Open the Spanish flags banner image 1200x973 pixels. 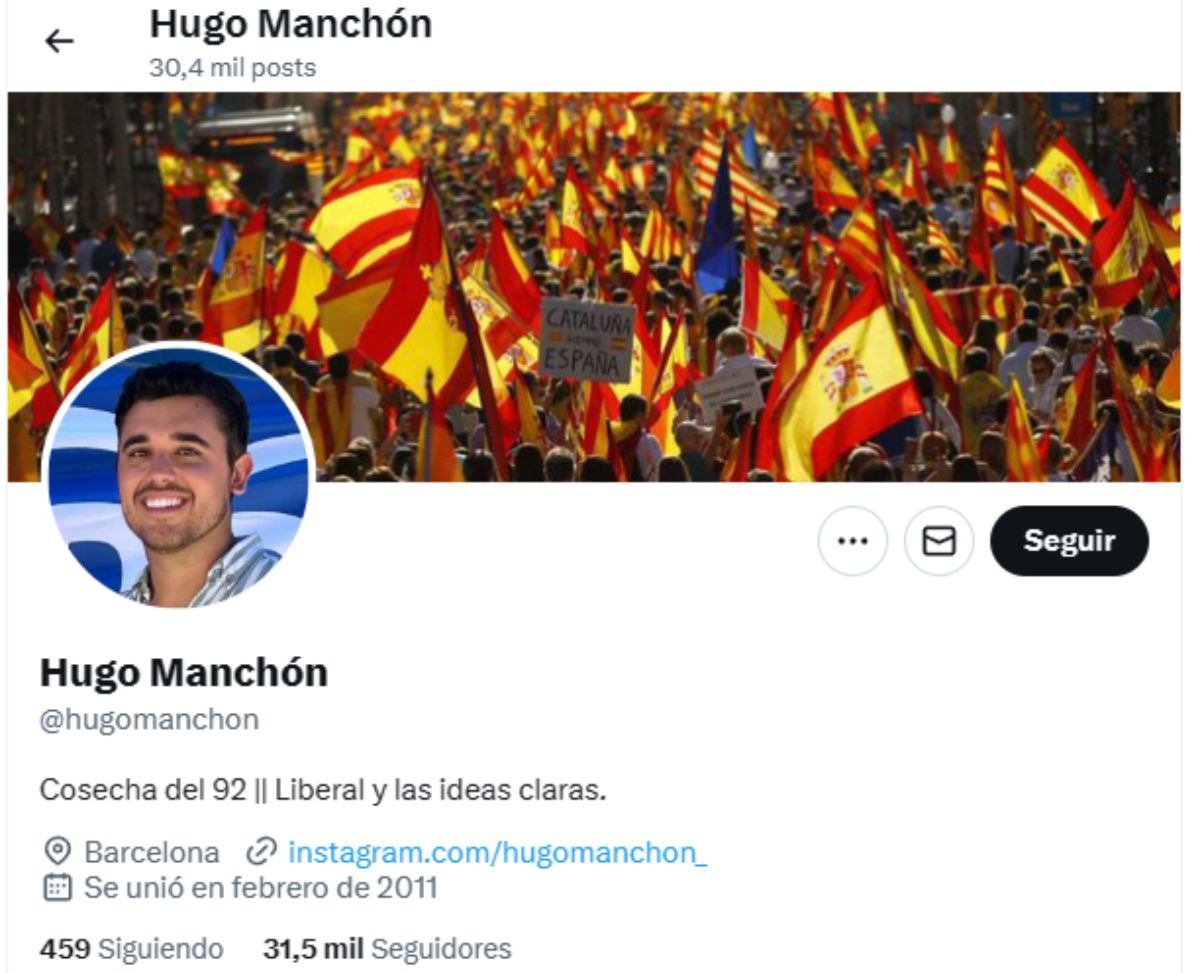594,287
